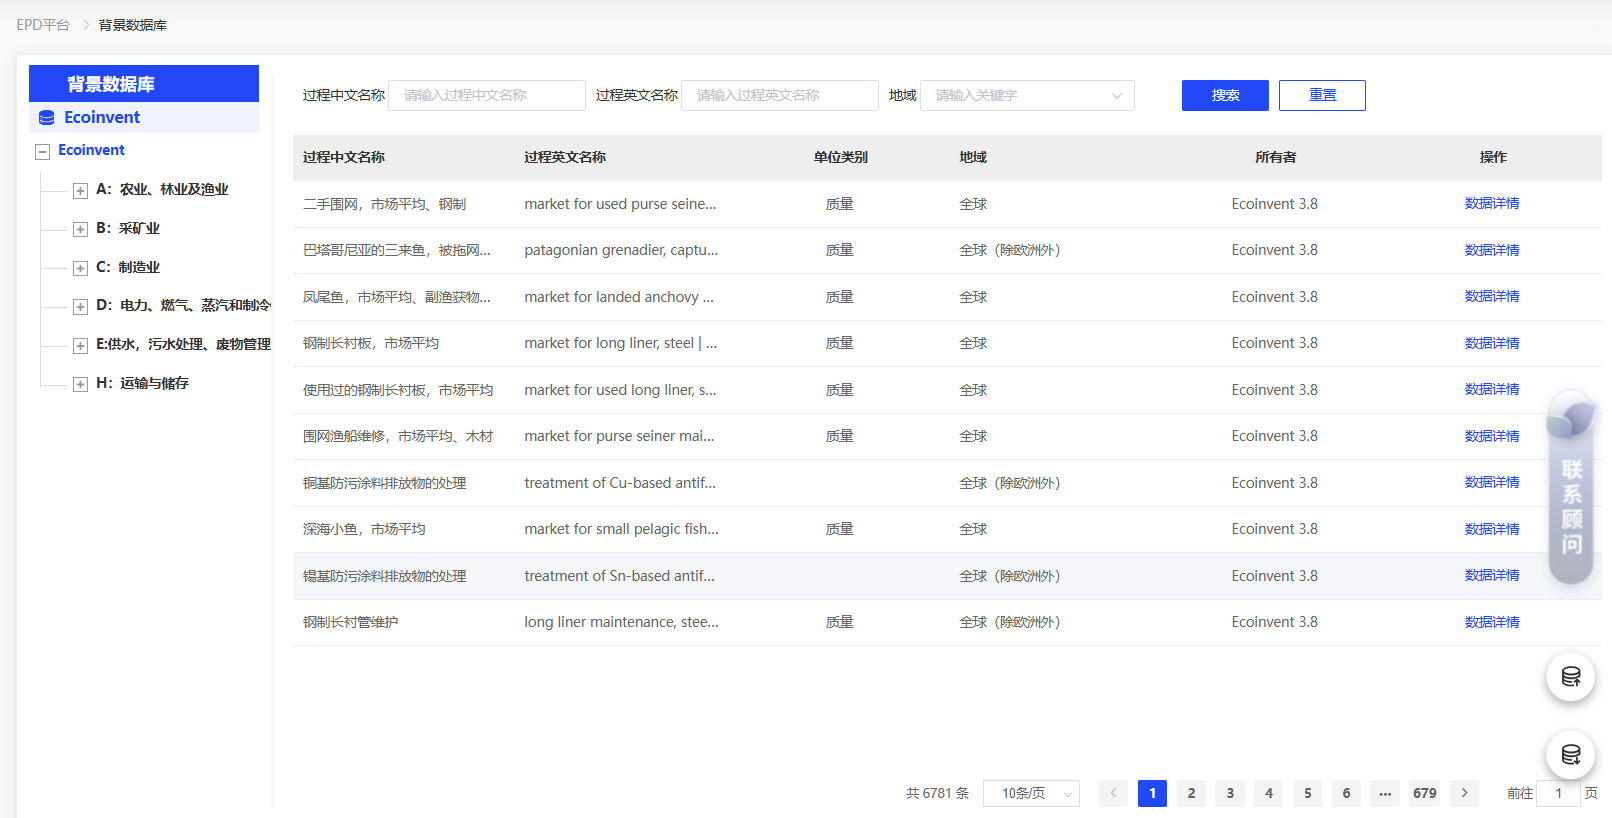Open the upper floating database icon button
The width and height of the screenshot is (1612, 818).
click(x=1571, y=677)
